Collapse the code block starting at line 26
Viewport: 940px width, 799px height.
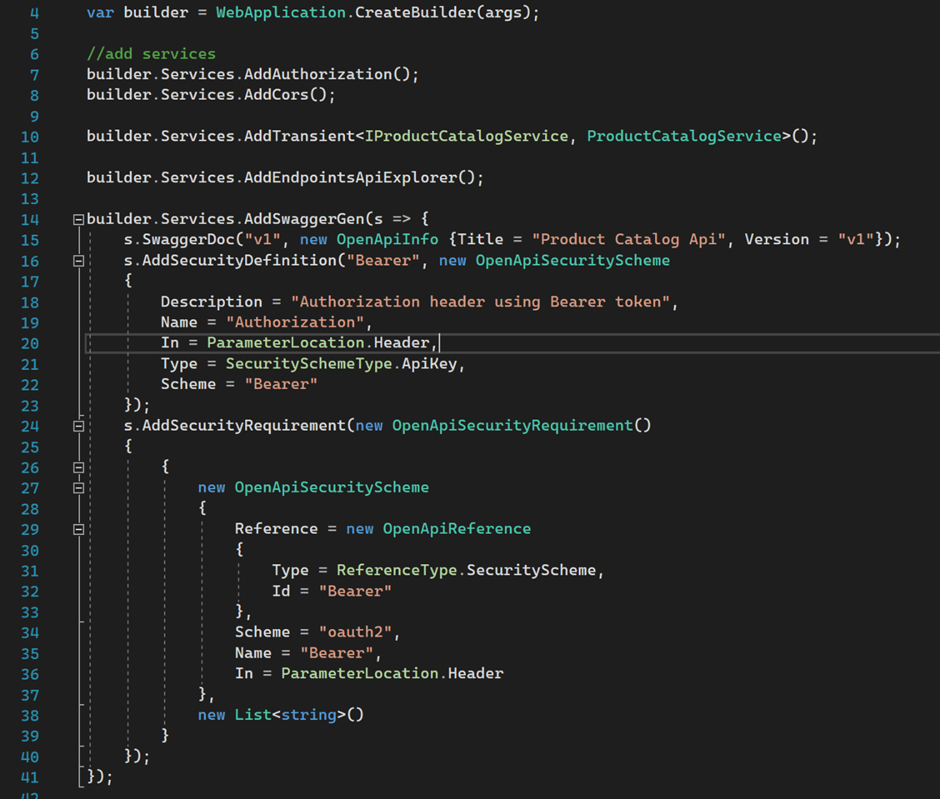[78, 466]
